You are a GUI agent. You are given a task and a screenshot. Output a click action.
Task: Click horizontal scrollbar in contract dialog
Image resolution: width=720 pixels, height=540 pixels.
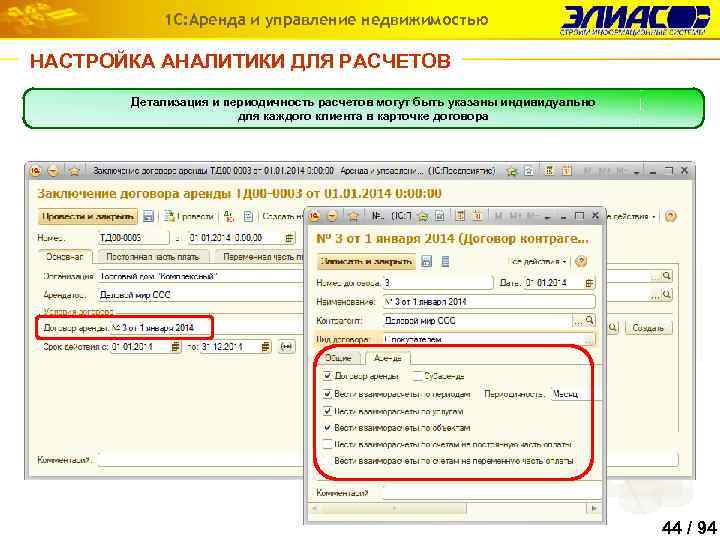coord(389,508)
